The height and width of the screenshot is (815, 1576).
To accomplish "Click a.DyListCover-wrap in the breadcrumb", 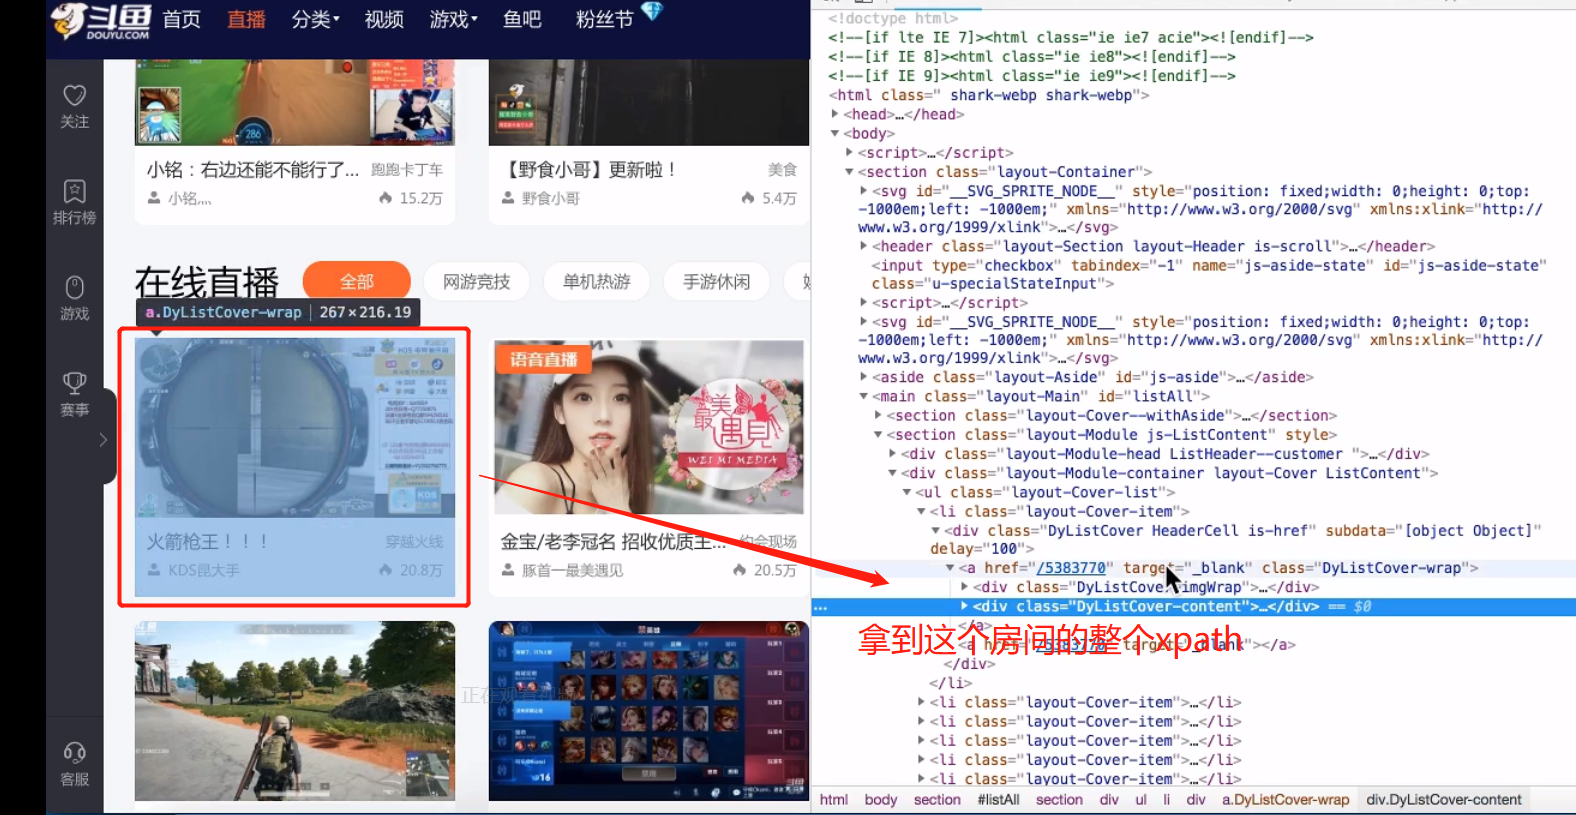I will point(1285,800).
